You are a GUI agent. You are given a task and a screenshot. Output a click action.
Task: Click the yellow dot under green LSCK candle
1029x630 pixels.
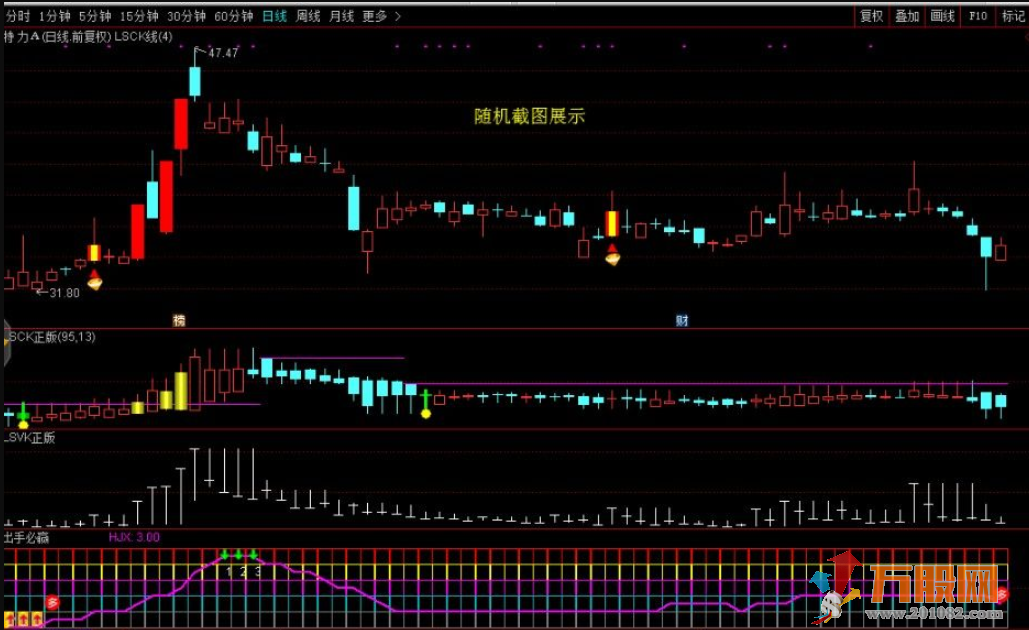426,413
